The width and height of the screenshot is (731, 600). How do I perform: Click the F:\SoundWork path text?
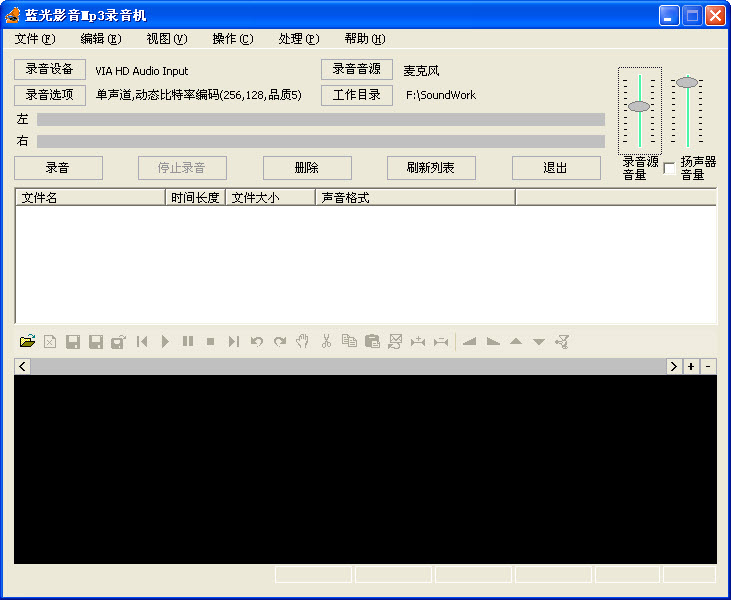[x=441, y=95]
